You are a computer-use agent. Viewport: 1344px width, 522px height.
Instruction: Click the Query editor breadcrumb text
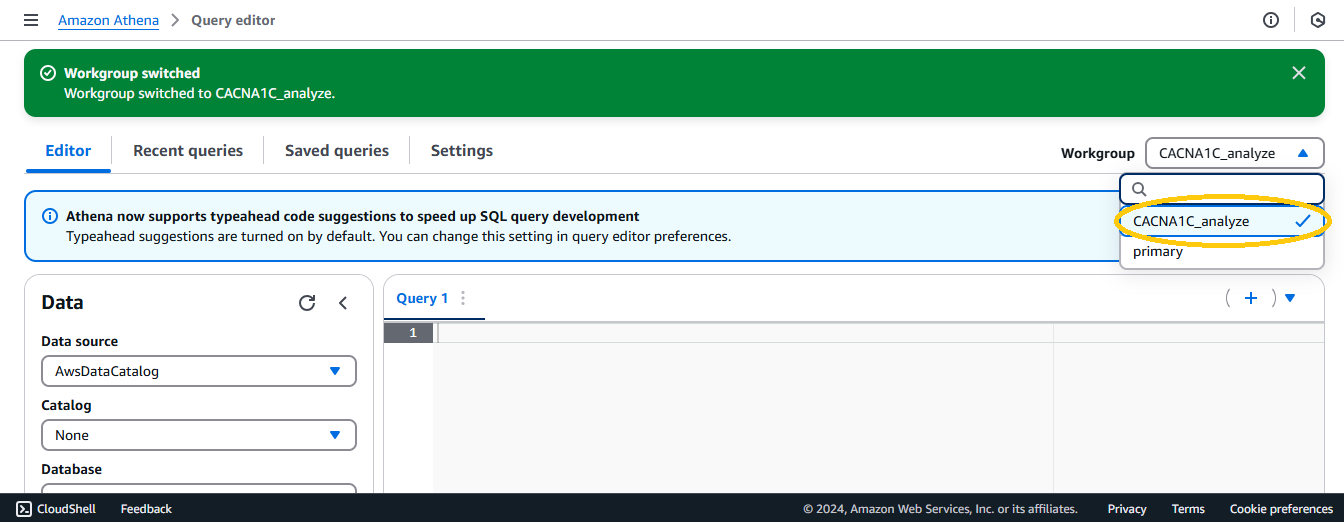click(233, 20)
